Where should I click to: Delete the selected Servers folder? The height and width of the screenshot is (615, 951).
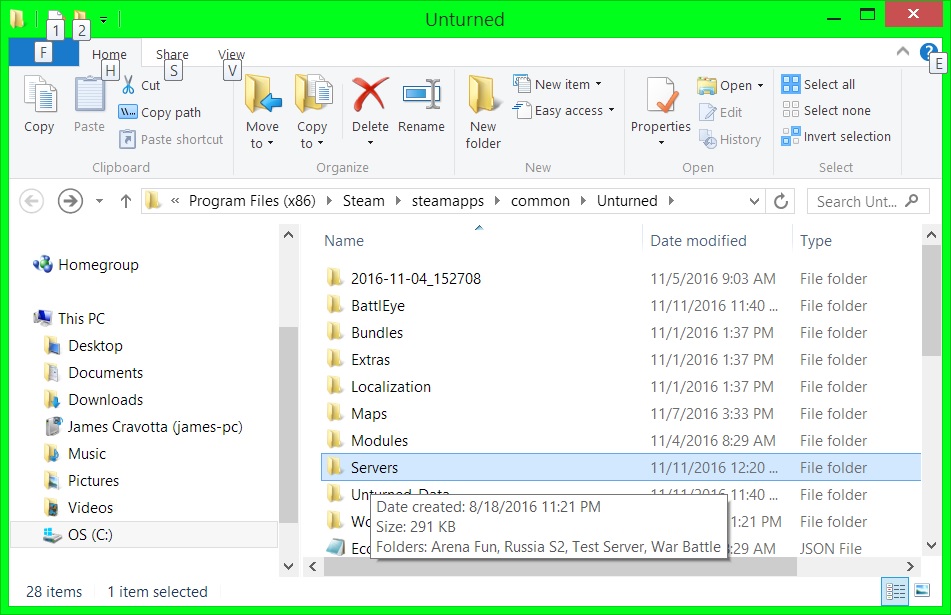coord(370,112)
